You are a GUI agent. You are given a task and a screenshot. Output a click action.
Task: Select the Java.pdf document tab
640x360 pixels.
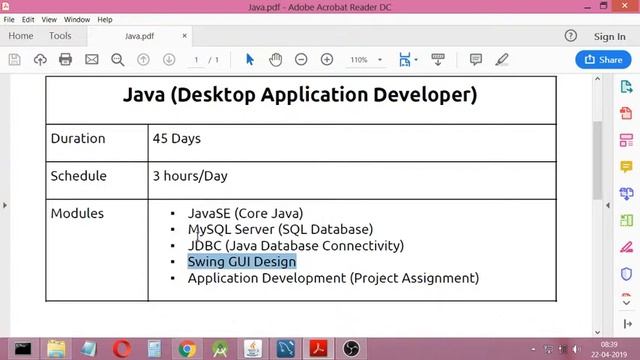[x=139, y=36]
